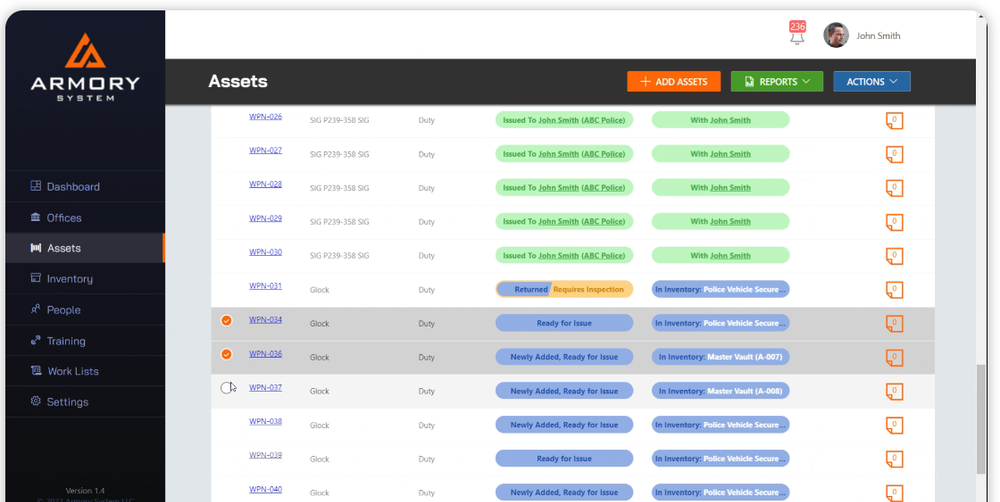
Task: Click the Assets barcode icon in sidebar
Action: 36,248
